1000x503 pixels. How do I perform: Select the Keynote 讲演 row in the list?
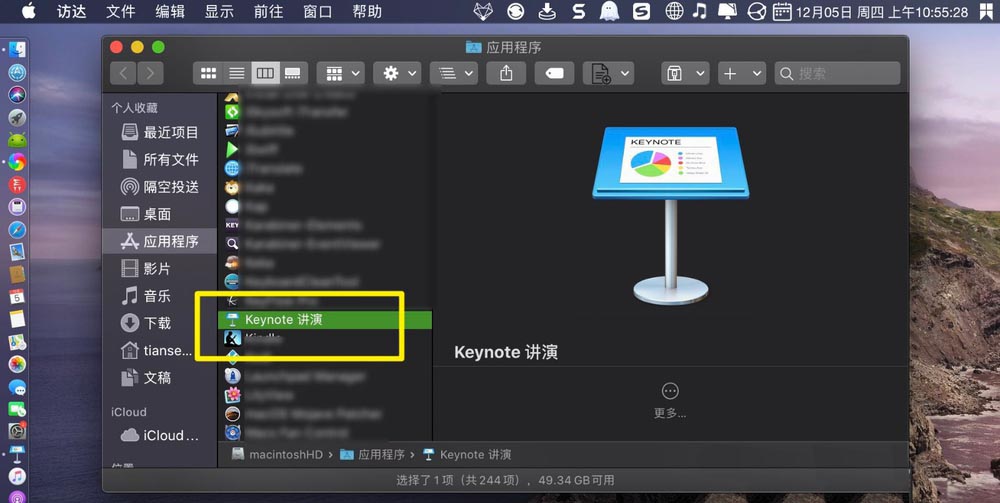tap(325, 319)
